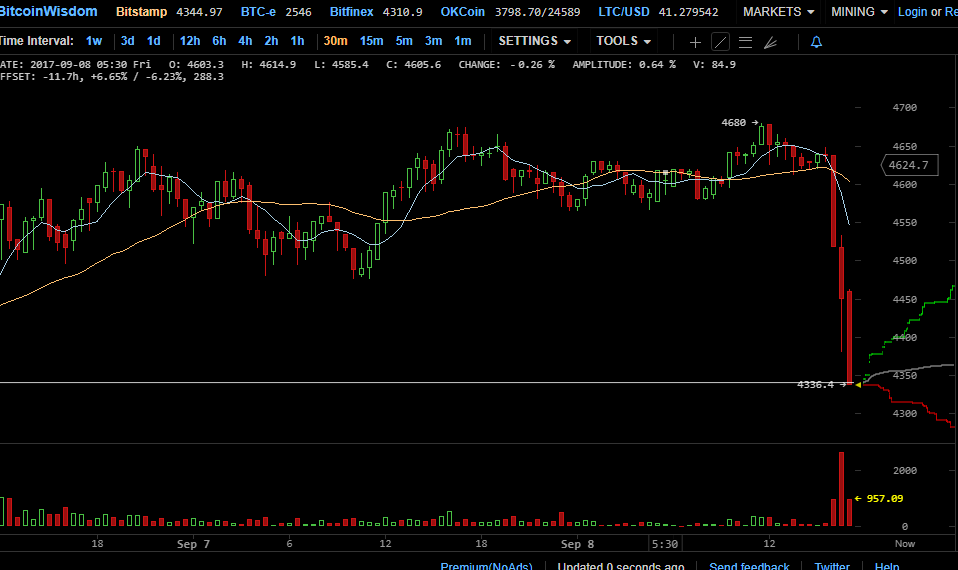Open the SETTINGS dropdown
The width and height of the screenshot is (958, 570).
(535, 41)
